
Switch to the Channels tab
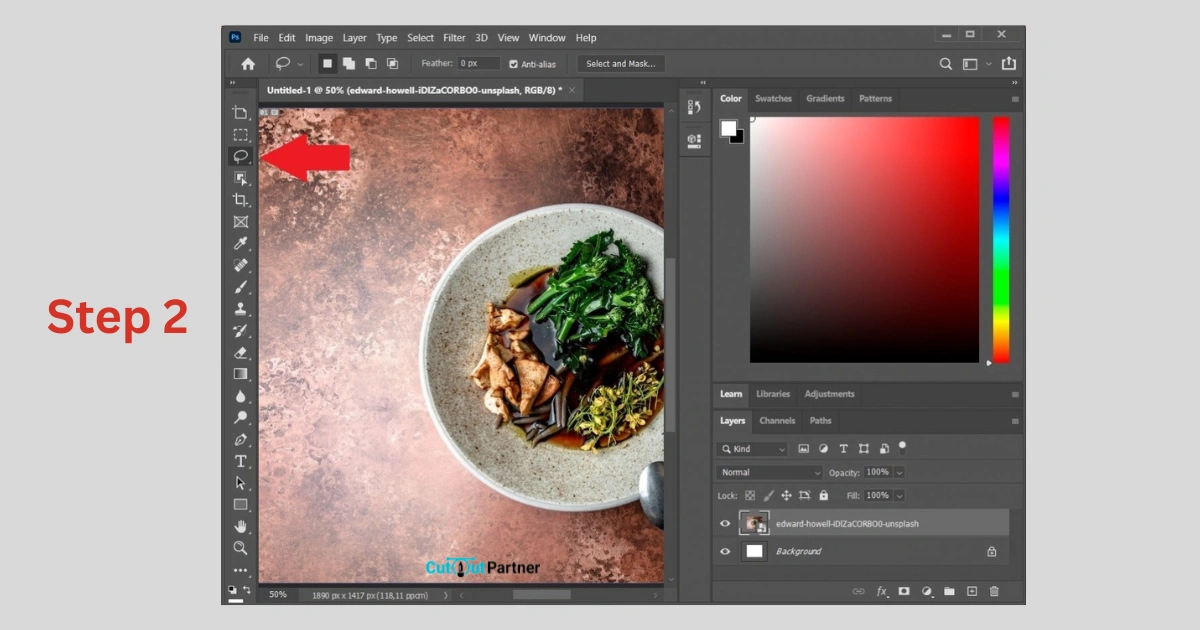click(776, 421)
